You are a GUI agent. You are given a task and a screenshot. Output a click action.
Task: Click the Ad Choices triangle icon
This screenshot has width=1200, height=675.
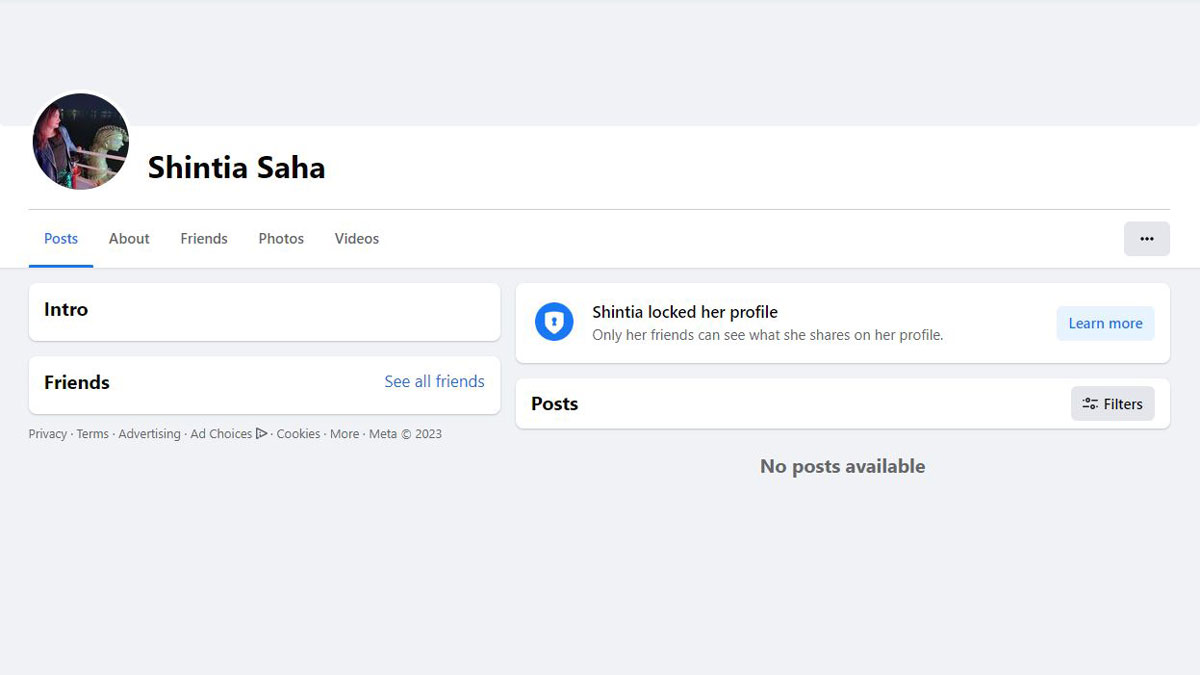pos(262,433)
